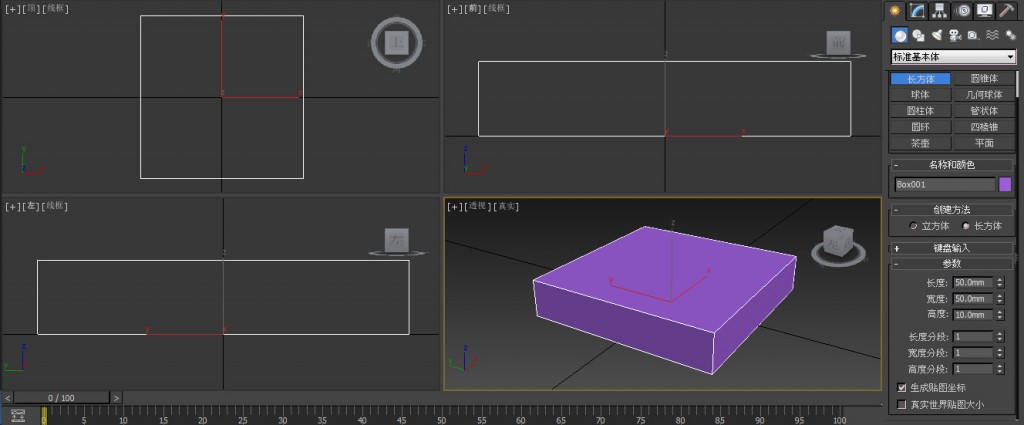Screen dimensions: 1024x425
Task: Select the Helpers category icon
Action: point(973,35)
